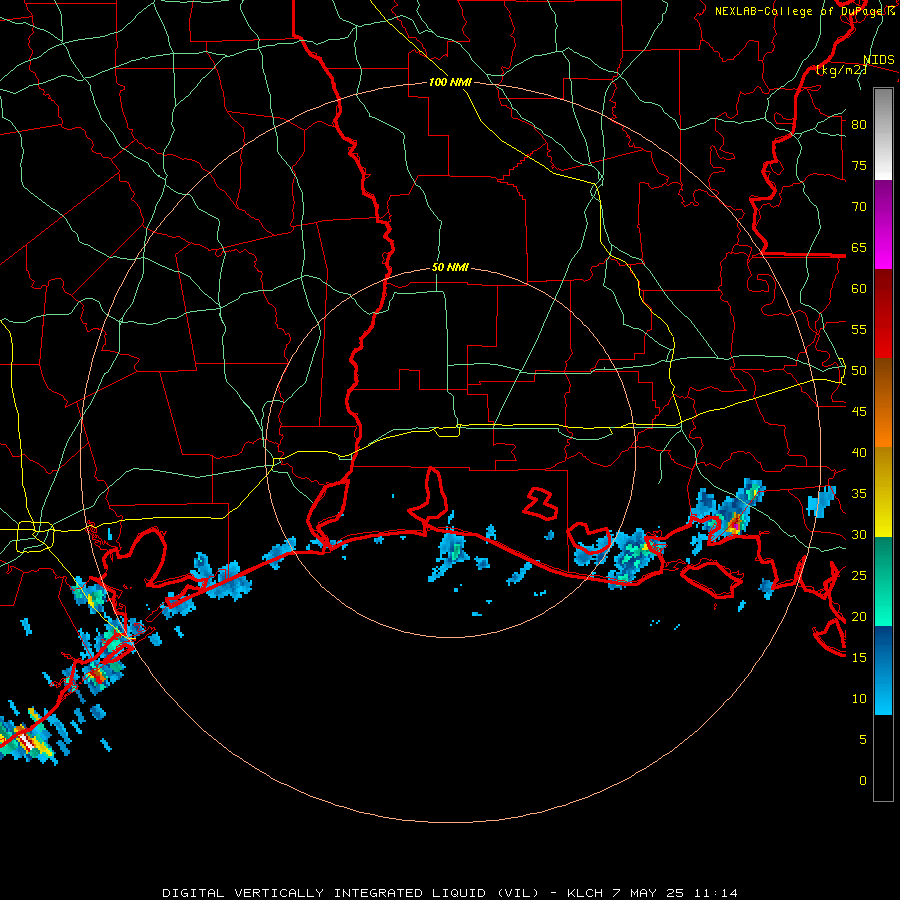The image size is (900, 900).
Task: Click the legend value 70
Action: (859, 207)
